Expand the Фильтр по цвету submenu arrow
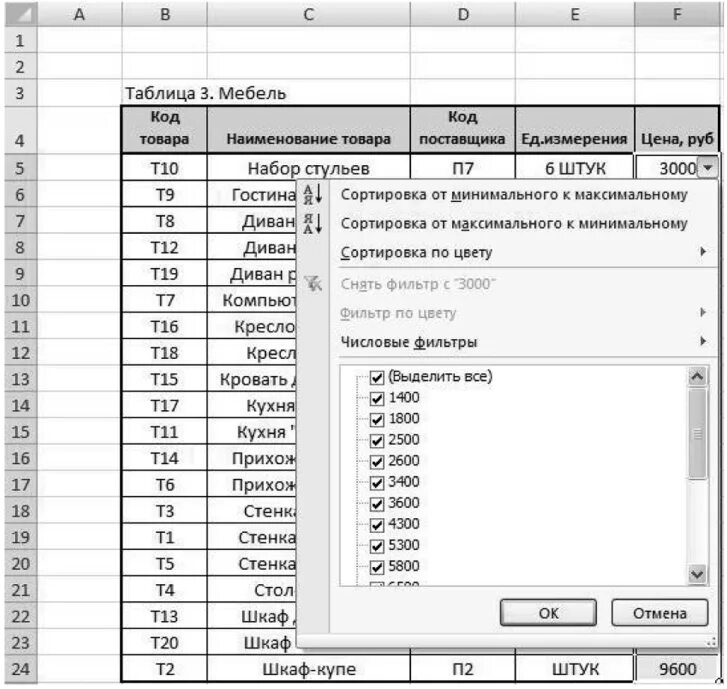 pyautogui.click(x=703, y=313)
